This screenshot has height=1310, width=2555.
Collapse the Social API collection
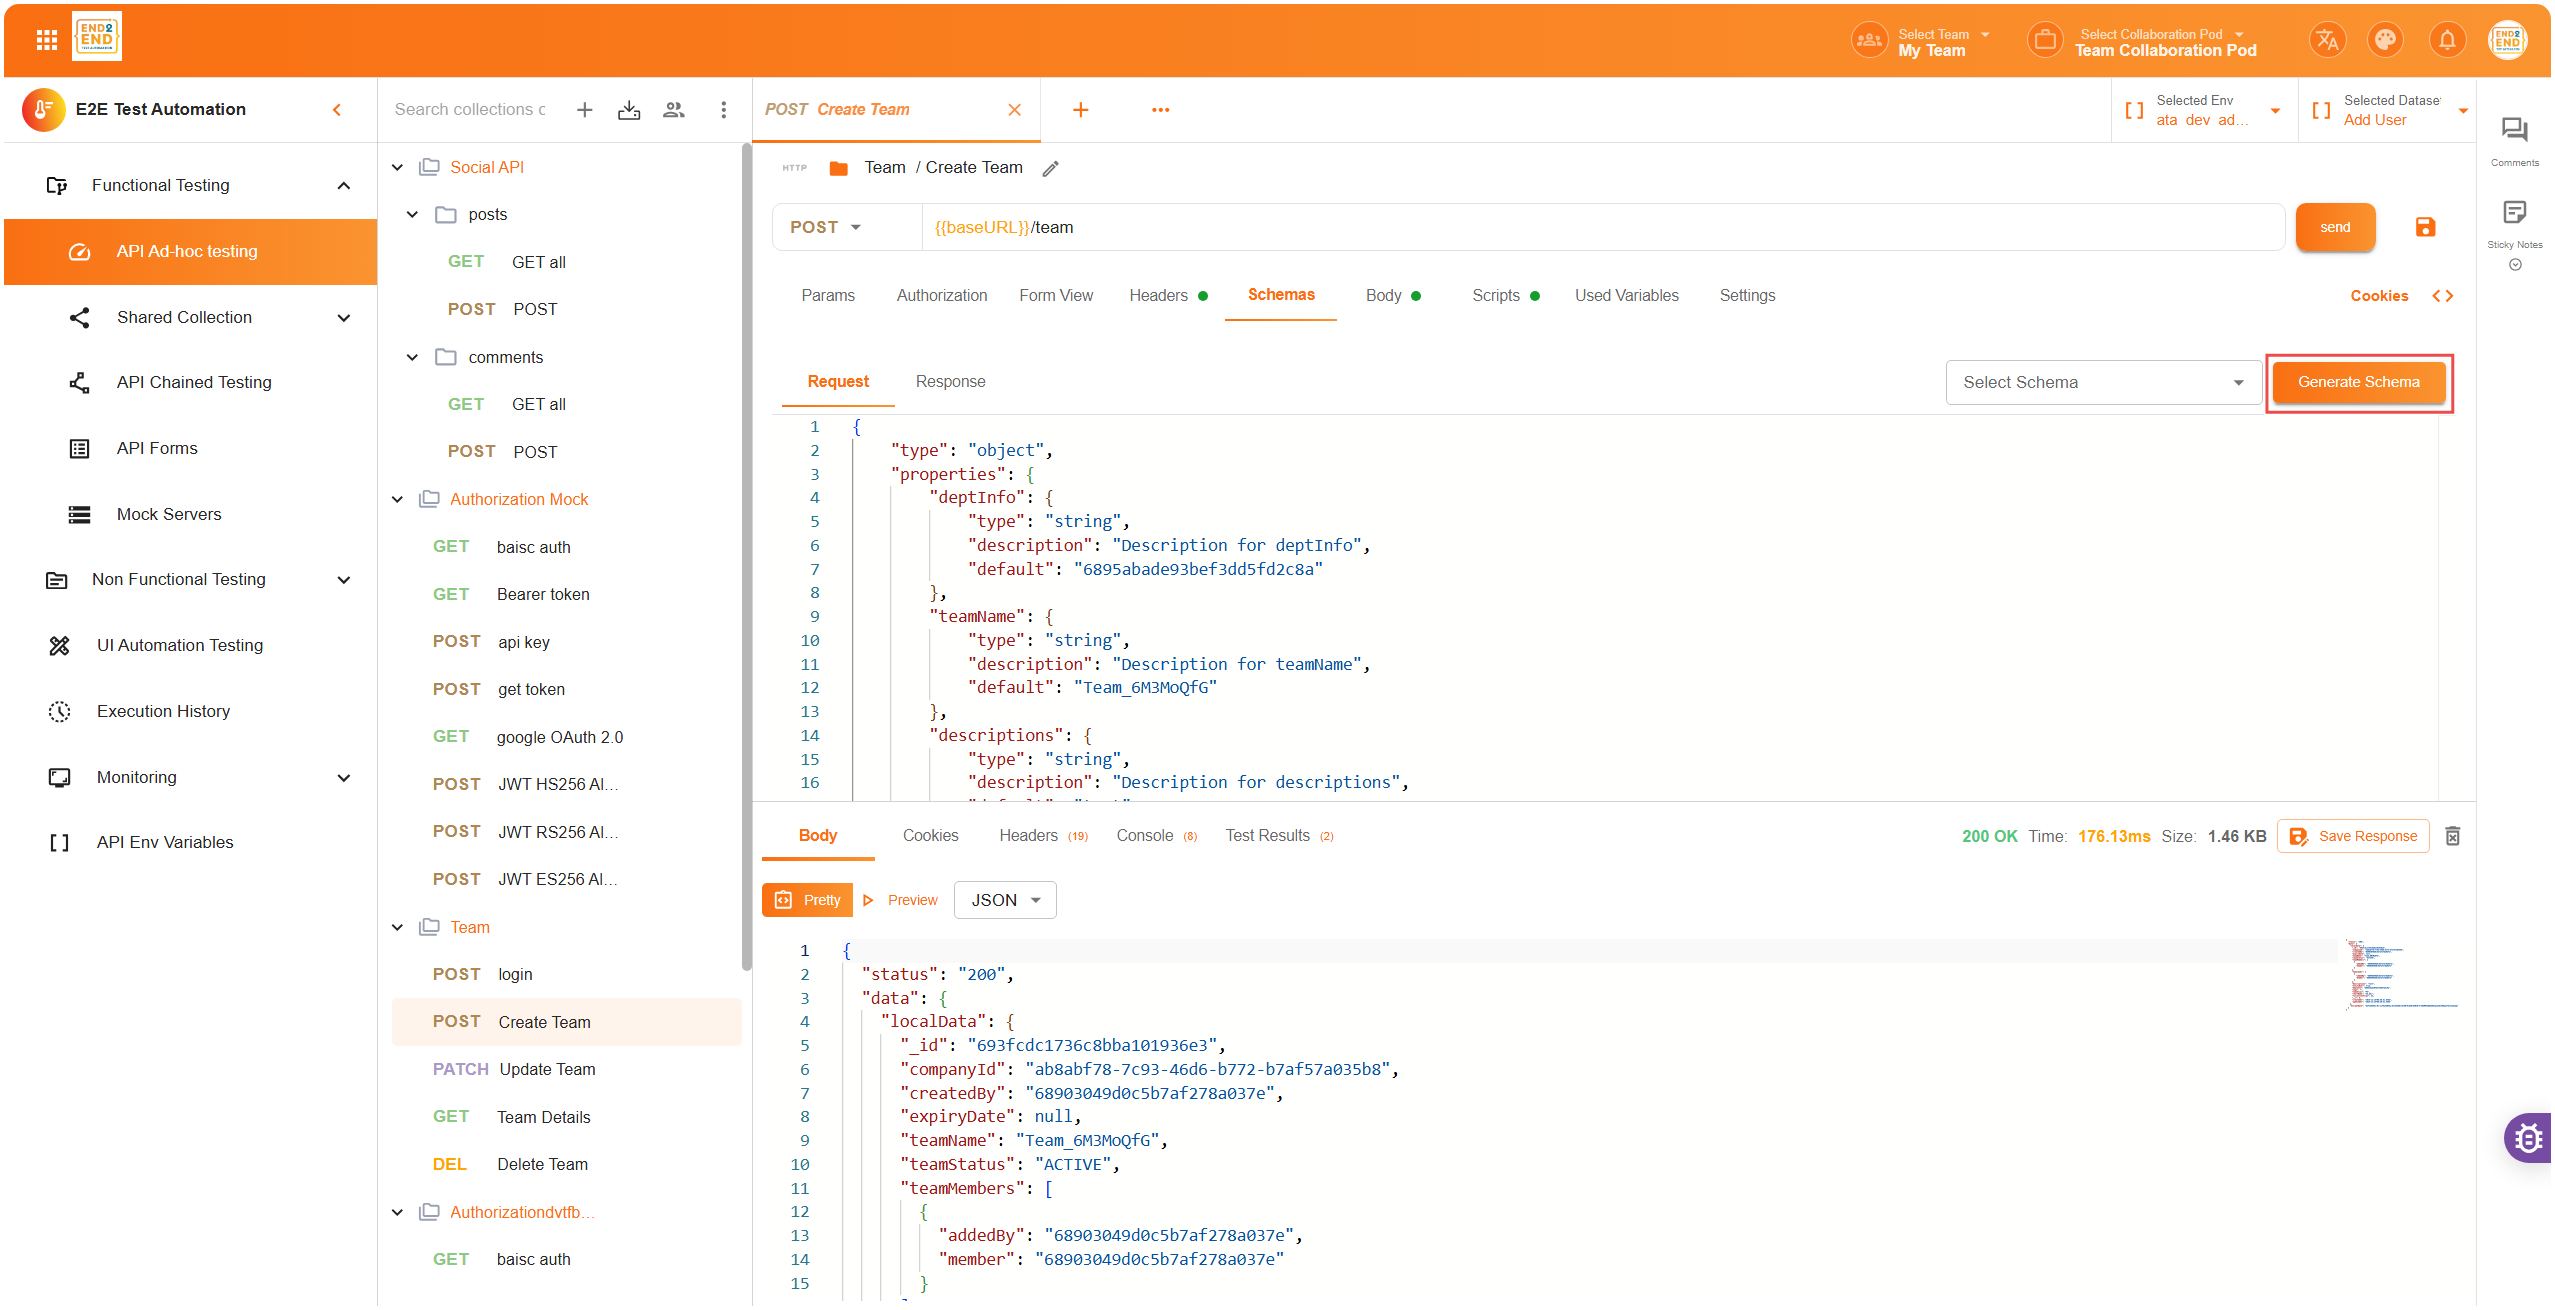click(x=398, y=167)
